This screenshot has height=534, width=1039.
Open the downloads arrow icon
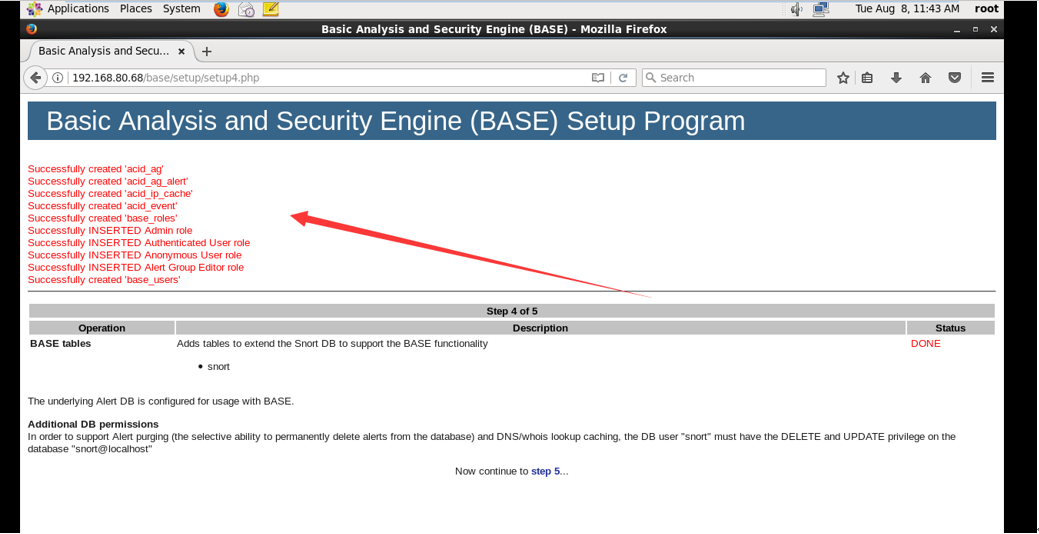897,78
